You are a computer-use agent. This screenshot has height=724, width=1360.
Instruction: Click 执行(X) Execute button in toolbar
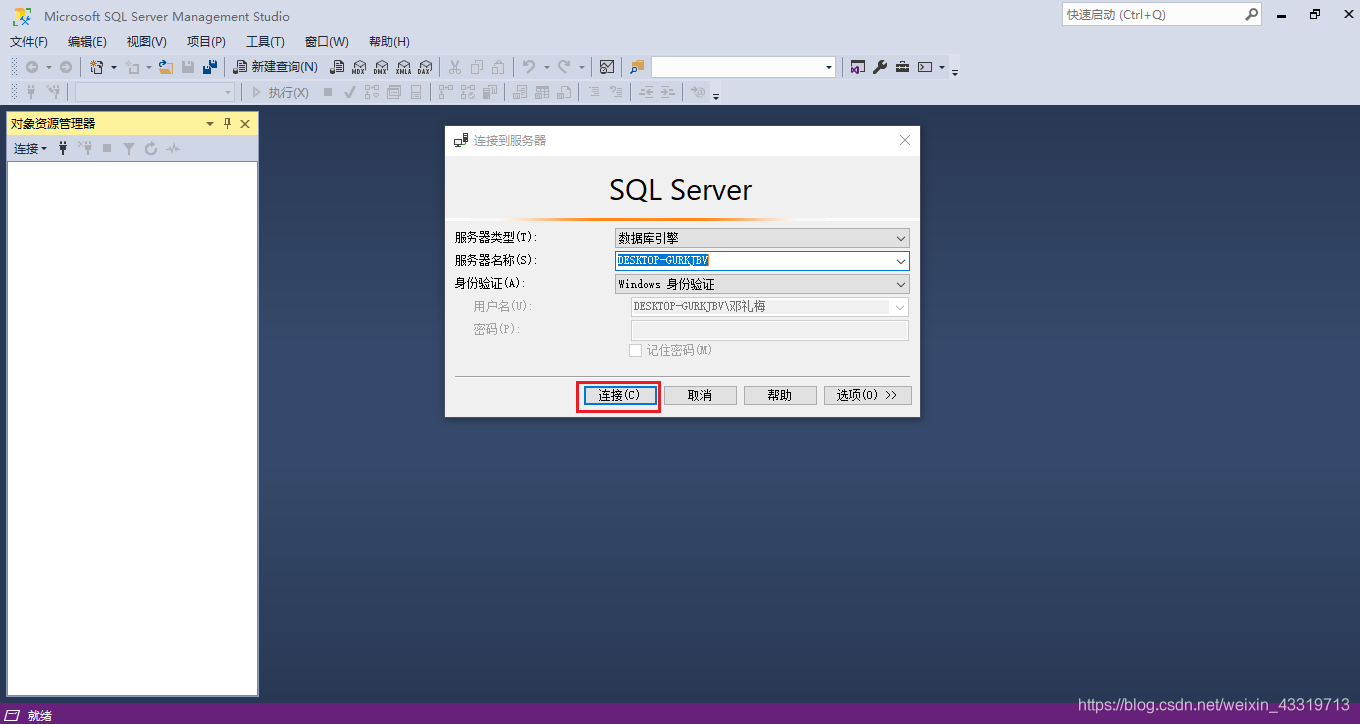pyautogui.click(x=279, y=92)
